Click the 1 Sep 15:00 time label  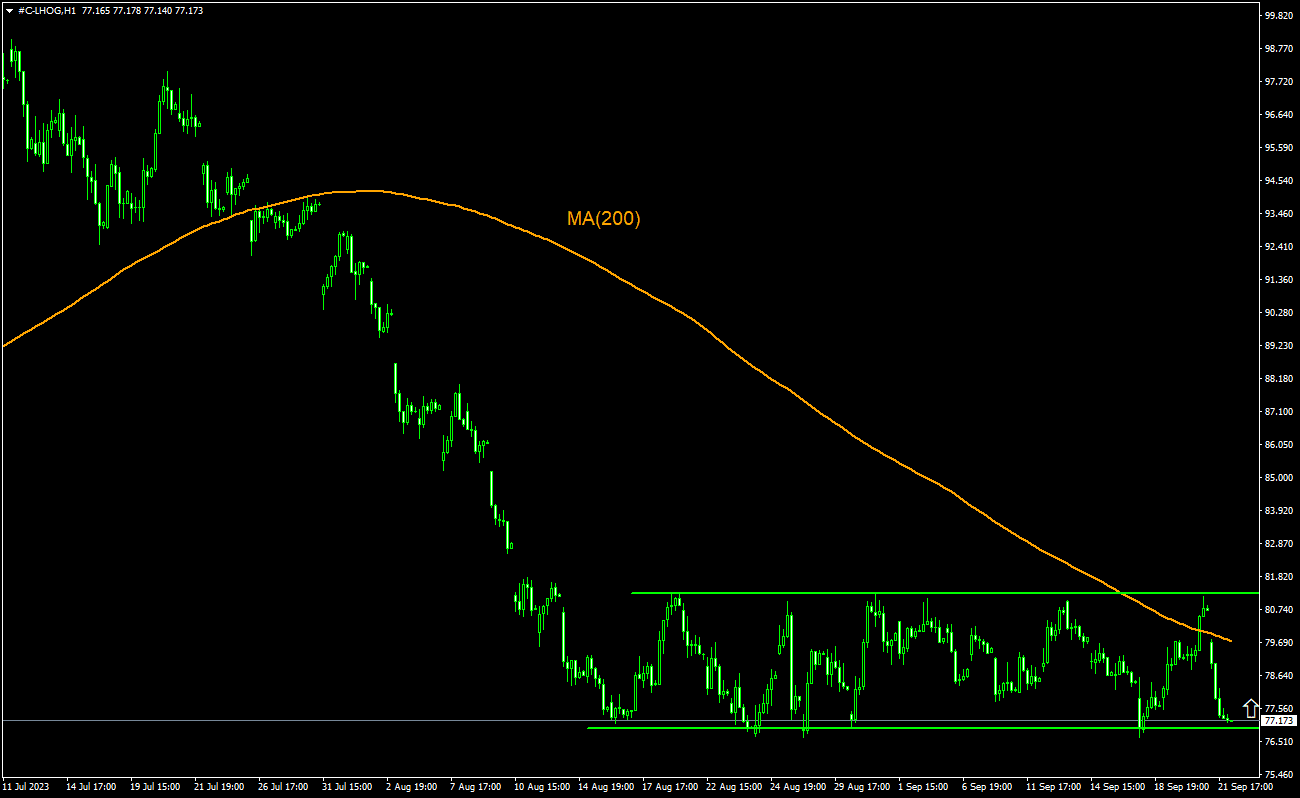[x=925, y=787]
